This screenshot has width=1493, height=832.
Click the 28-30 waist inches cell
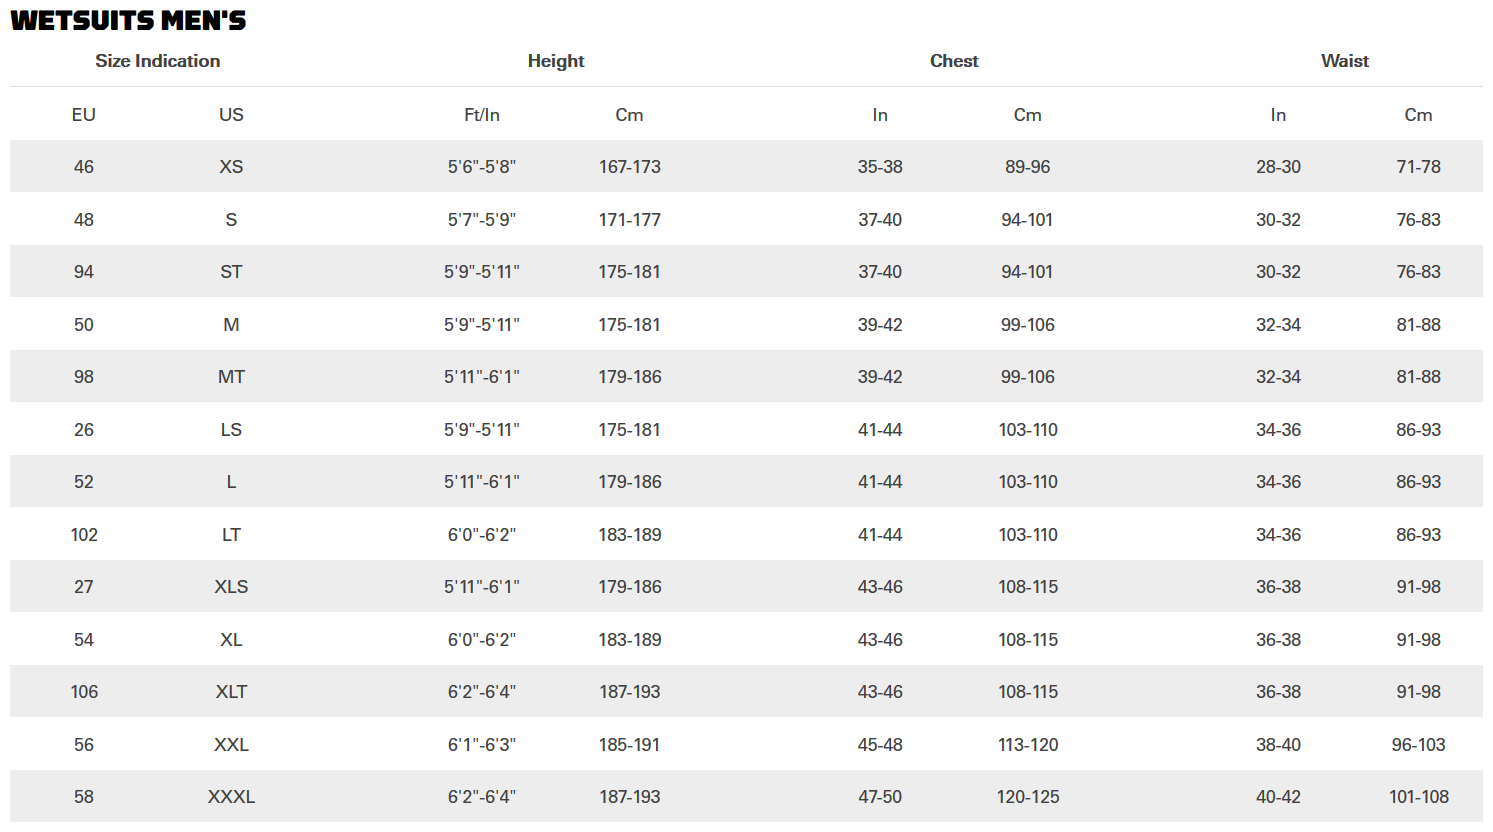click(1279, 167)
